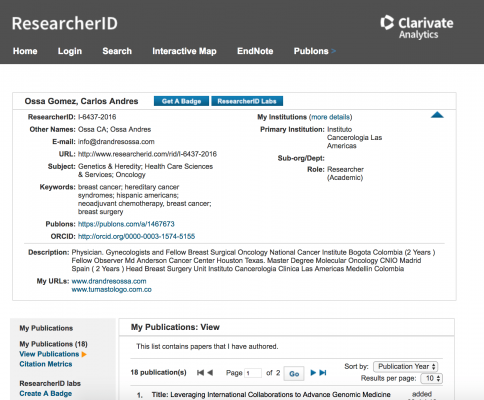The image size is (484, 400).
Task: Go to previous publications page arrow
Action: tap(210, 373)
